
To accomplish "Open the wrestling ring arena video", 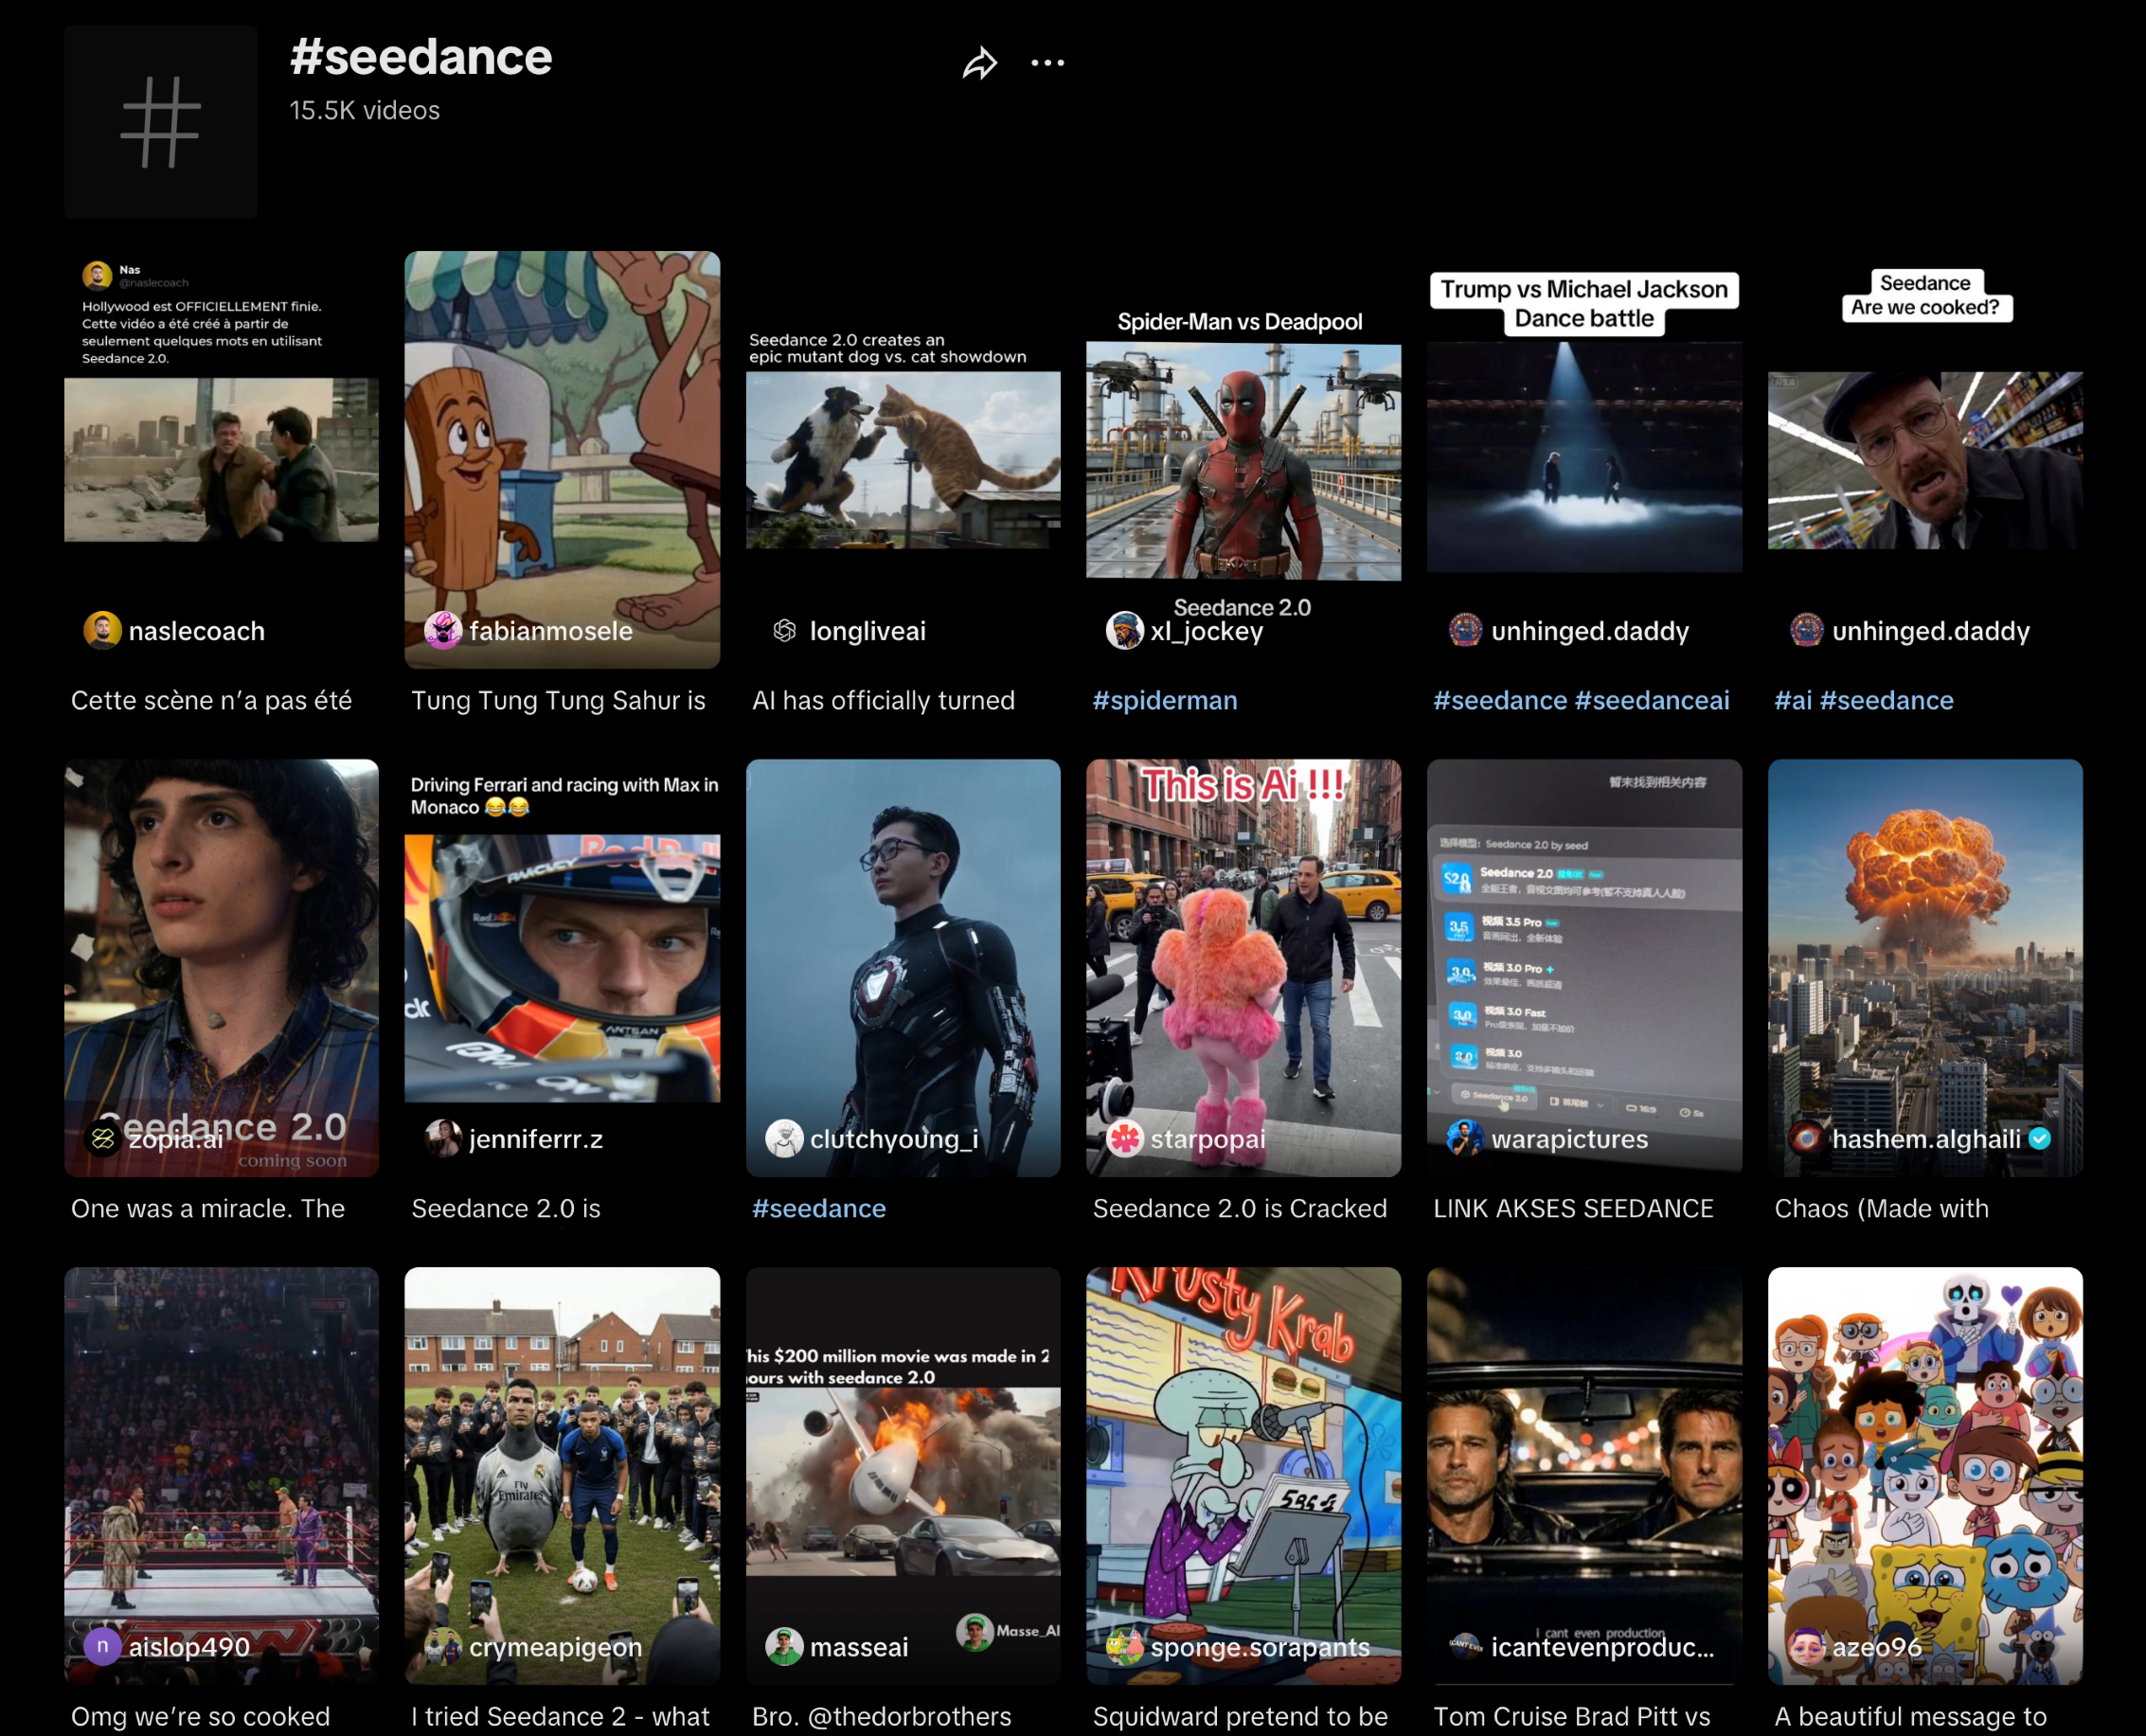I will (x=221, y=1476).
